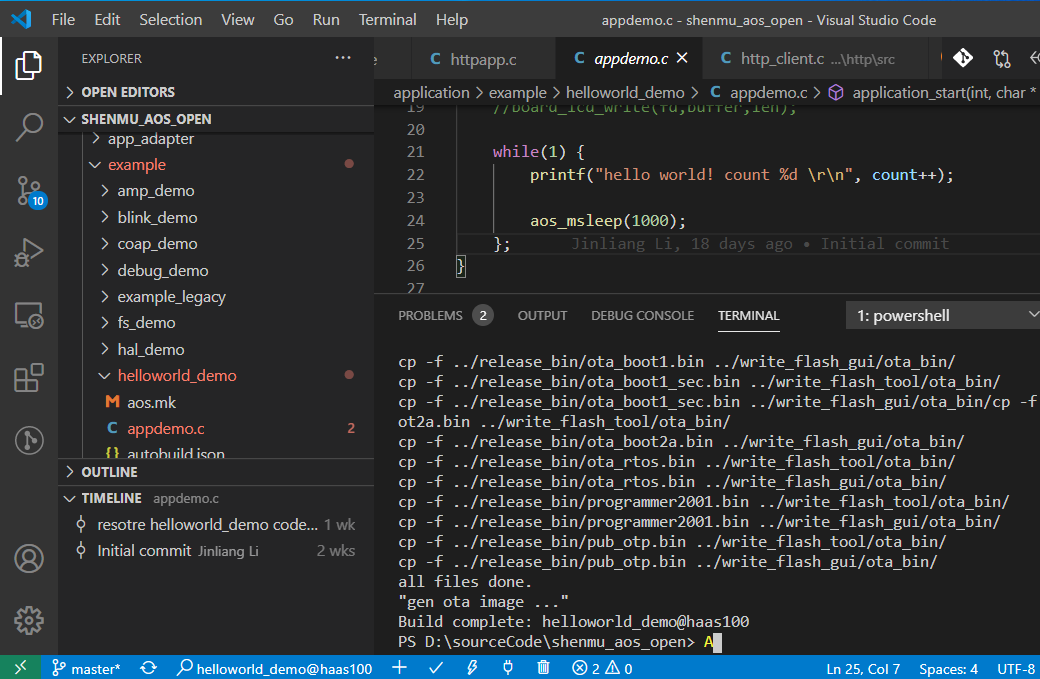
Task: Switch to the OUTPUT panel tab
Action: tap(542, 316)
